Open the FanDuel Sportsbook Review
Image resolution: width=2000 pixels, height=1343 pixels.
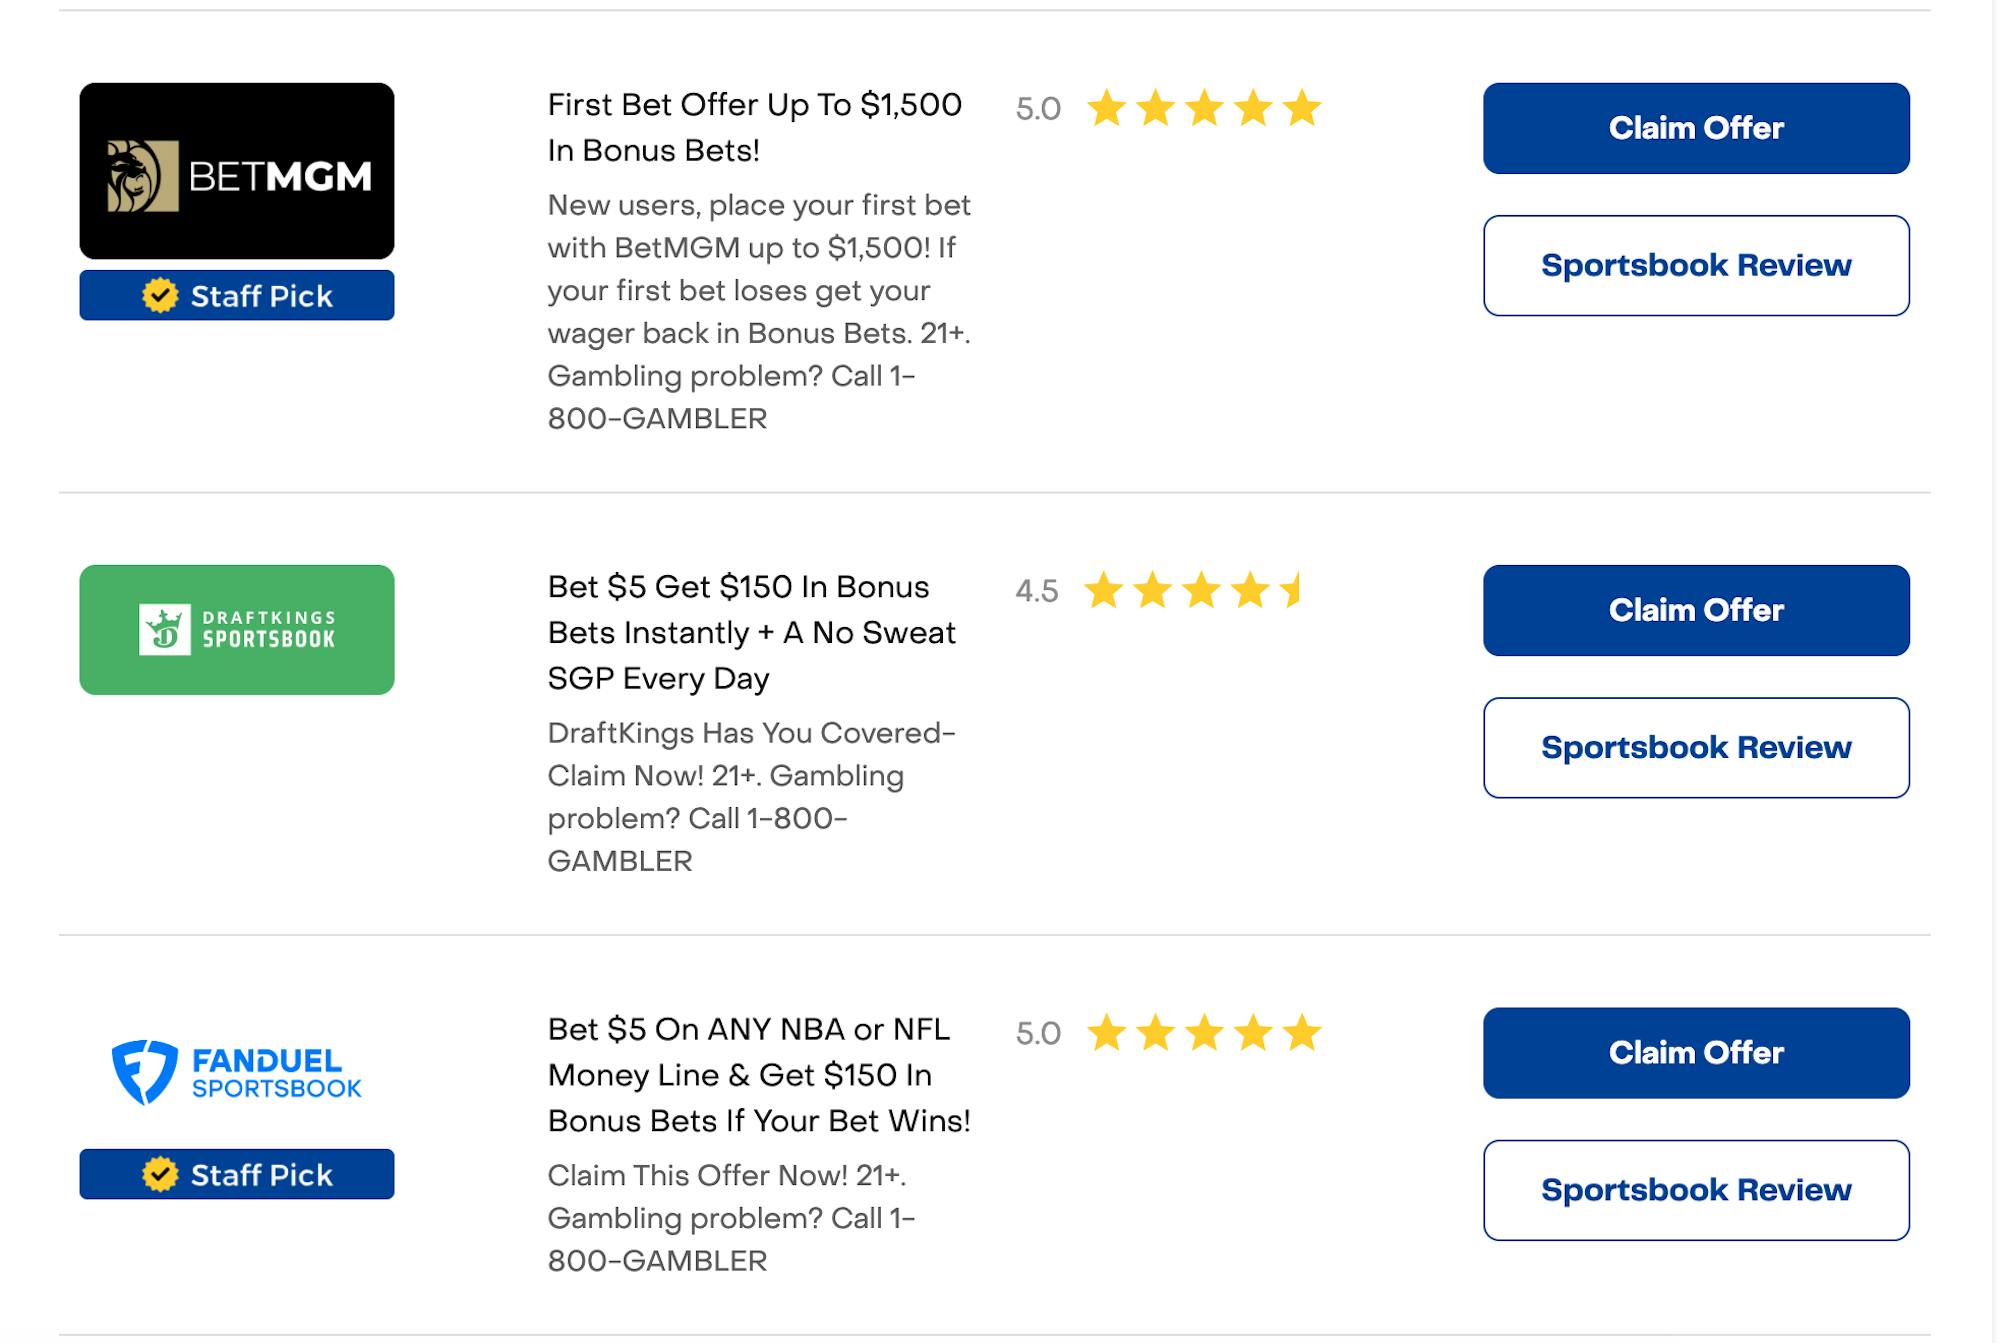1696,1190
